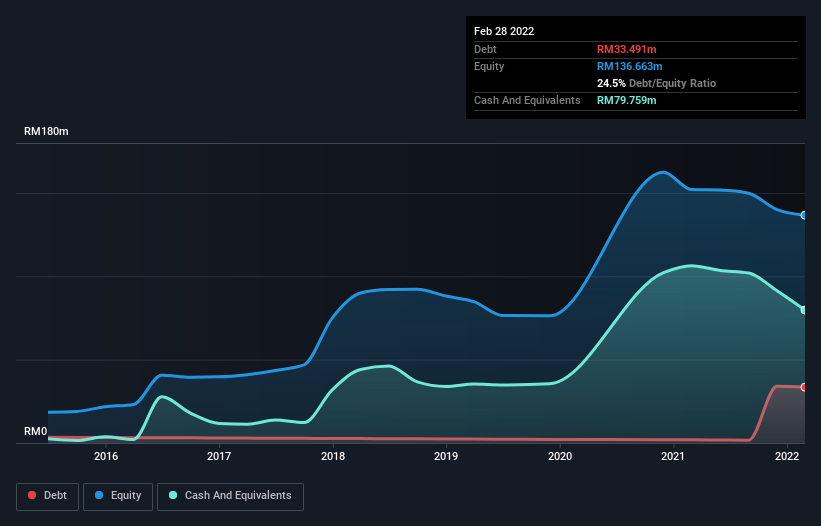Click the 2018 x-axis label

(x=333, y=456)
